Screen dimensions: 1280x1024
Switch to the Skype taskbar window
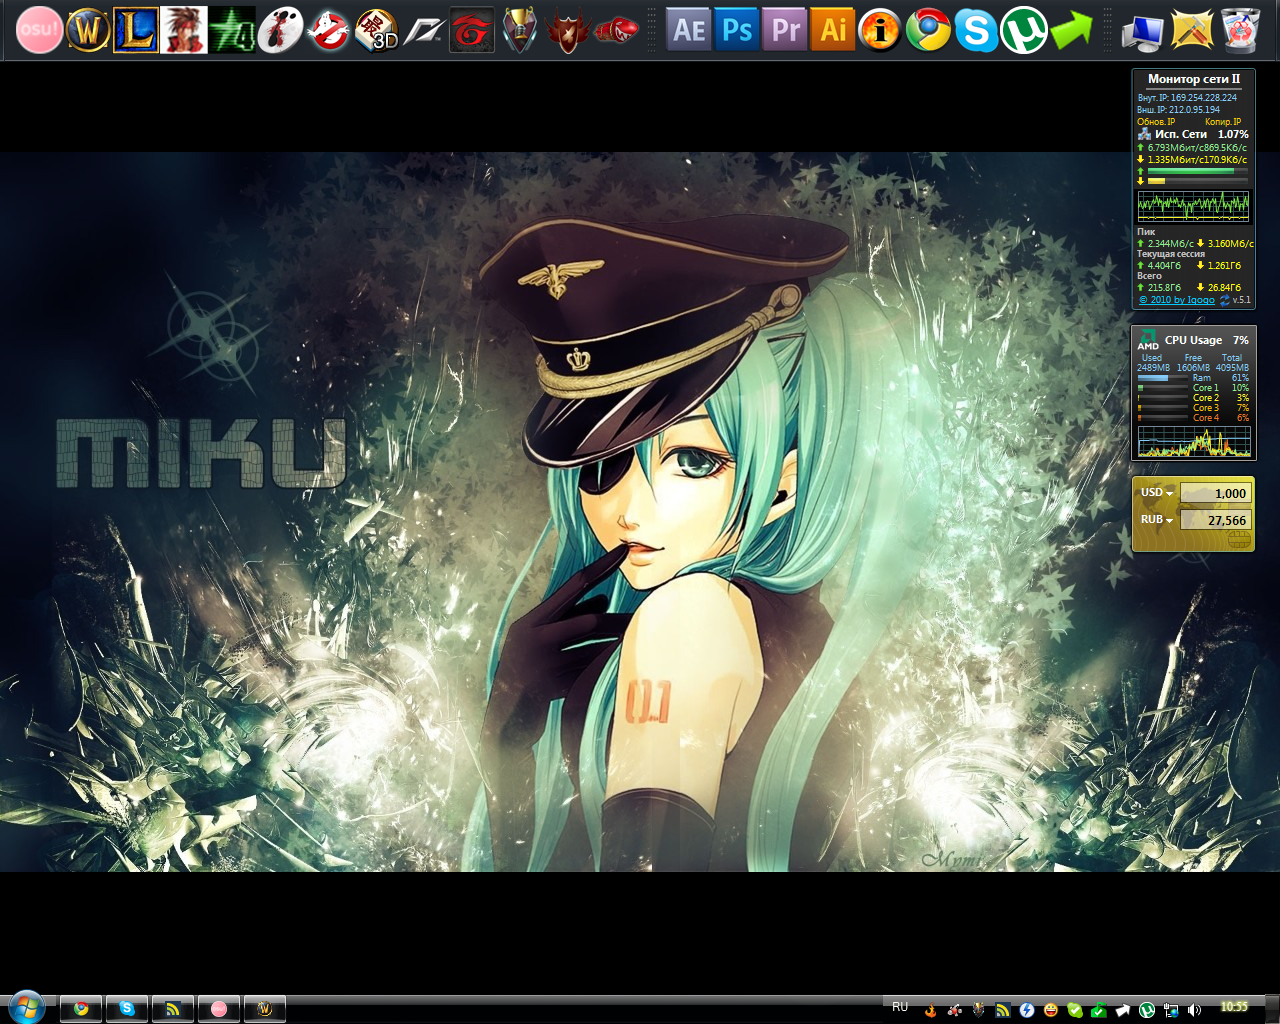127,1009
